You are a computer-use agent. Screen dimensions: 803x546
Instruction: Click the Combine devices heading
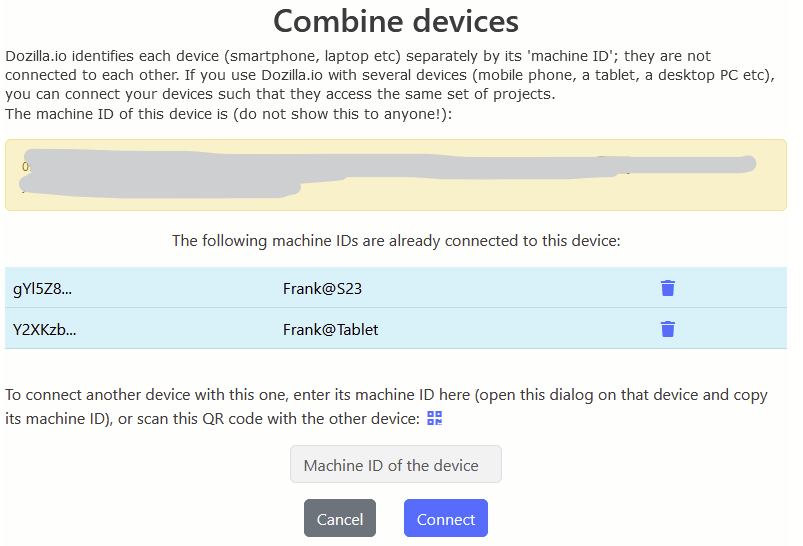[396, 21]
